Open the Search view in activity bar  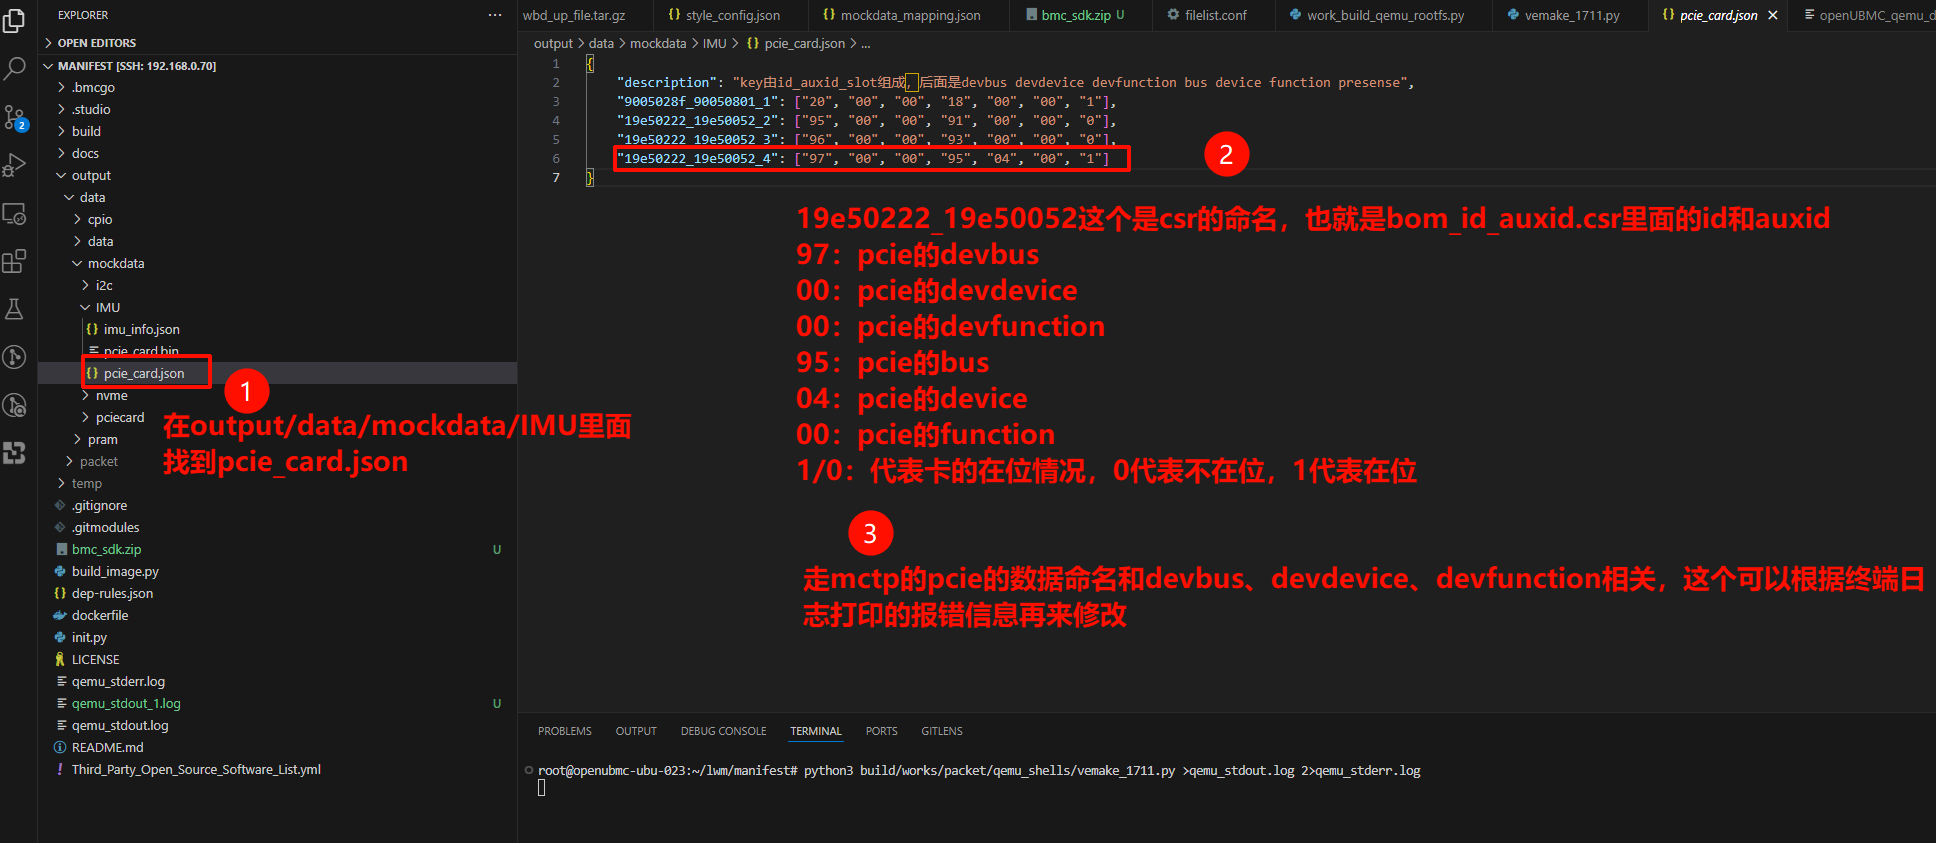[15, 69]
